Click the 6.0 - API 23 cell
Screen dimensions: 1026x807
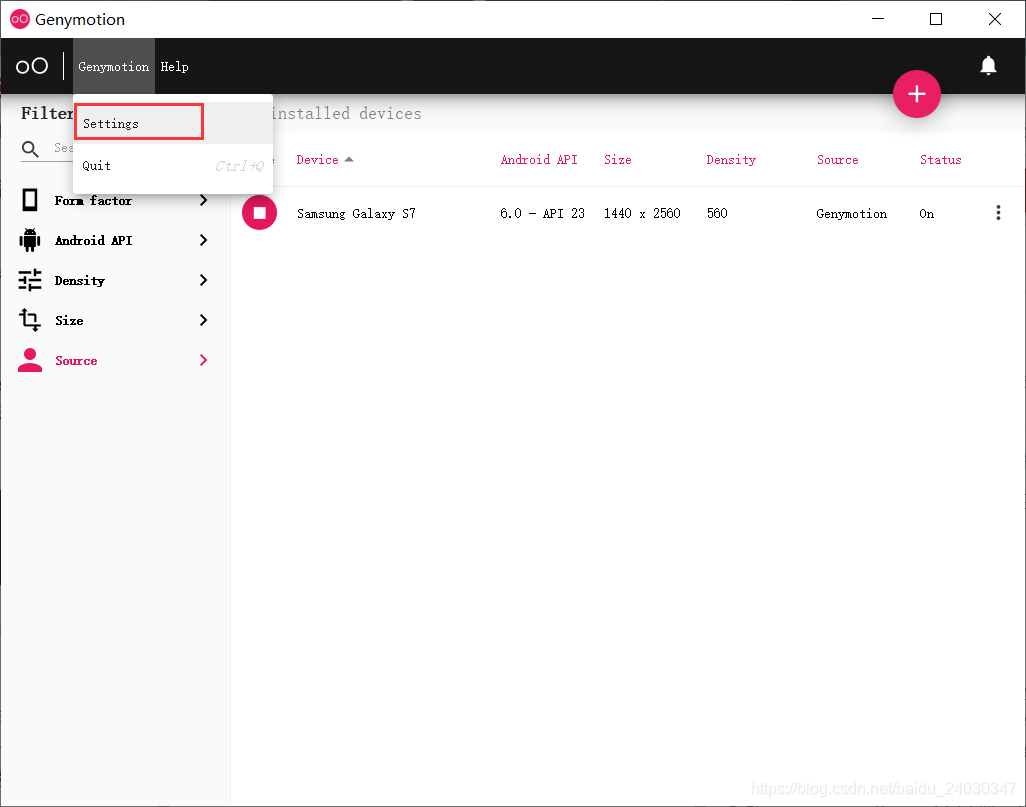pos(542,213)
